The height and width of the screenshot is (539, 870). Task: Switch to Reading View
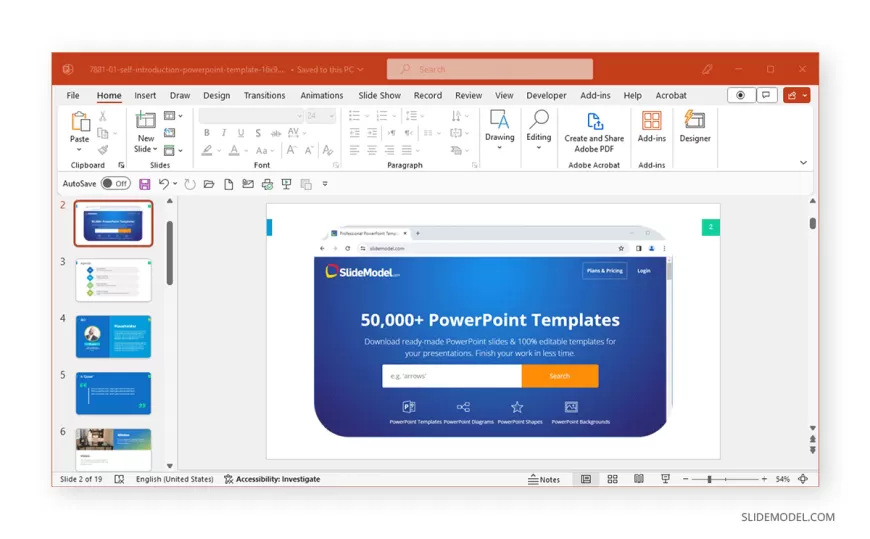(639, 479)
